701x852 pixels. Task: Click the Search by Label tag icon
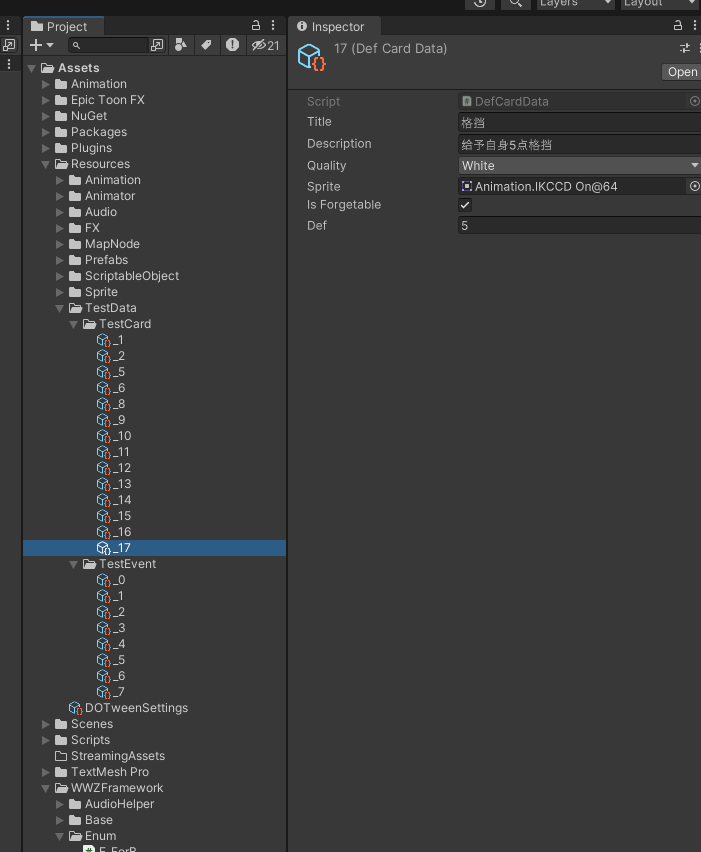(x=206, y=45)
